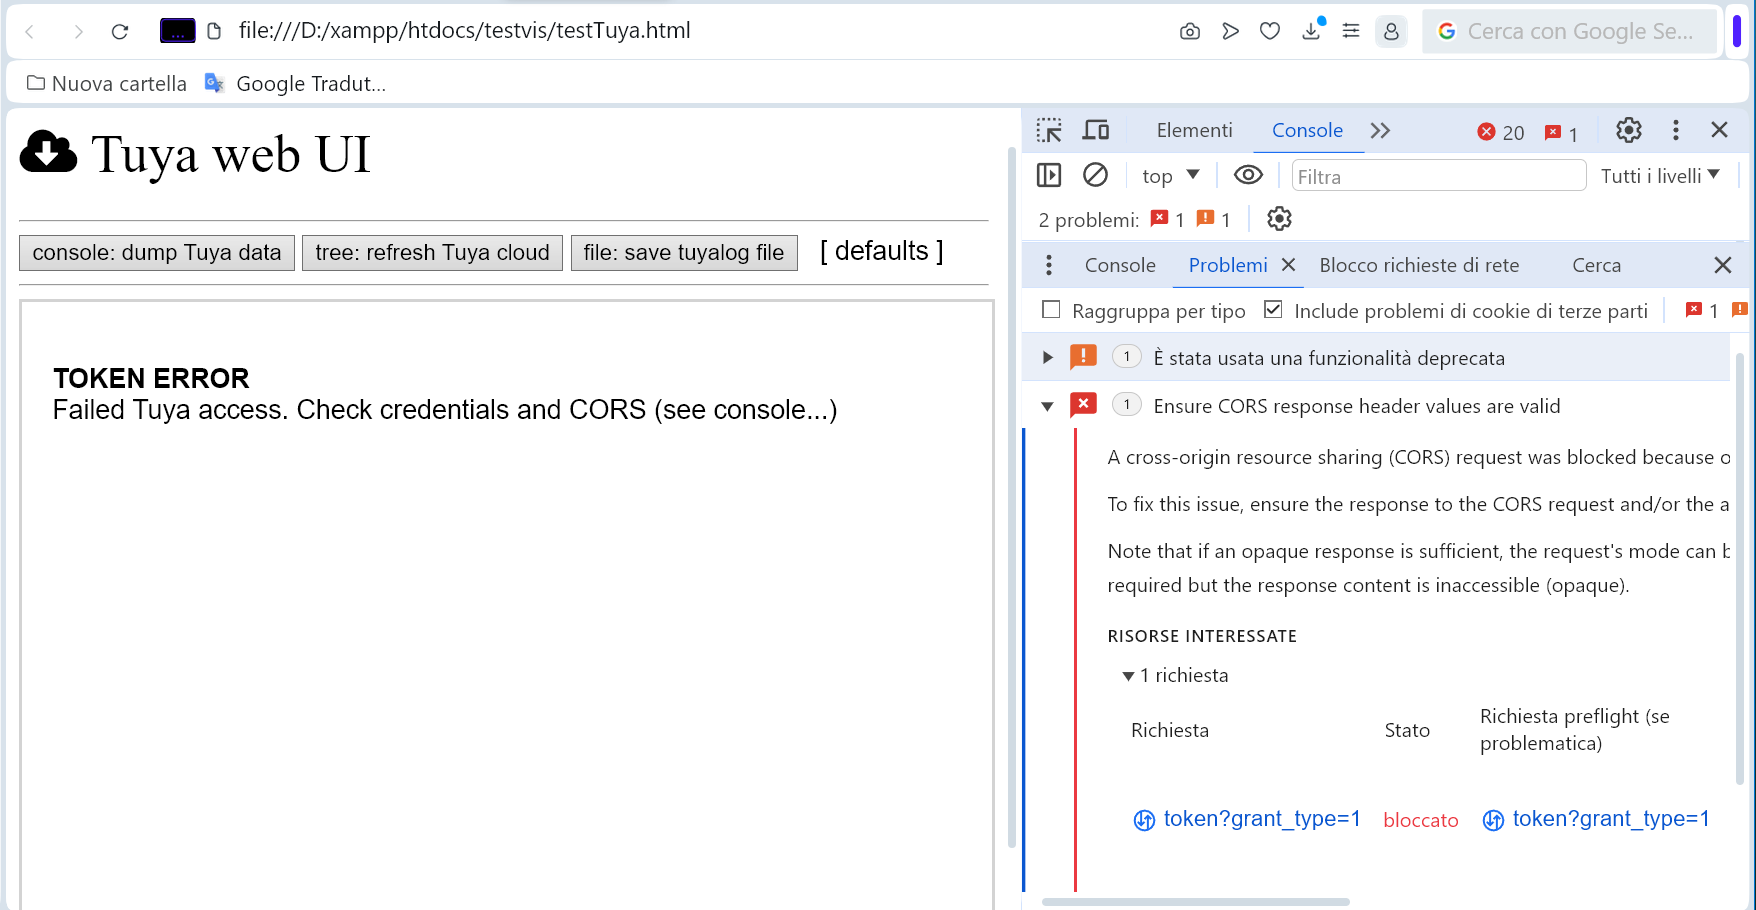
Task: Uncheck Include problemi di cookie di terze parti
Action: (x=1273, y=310)
